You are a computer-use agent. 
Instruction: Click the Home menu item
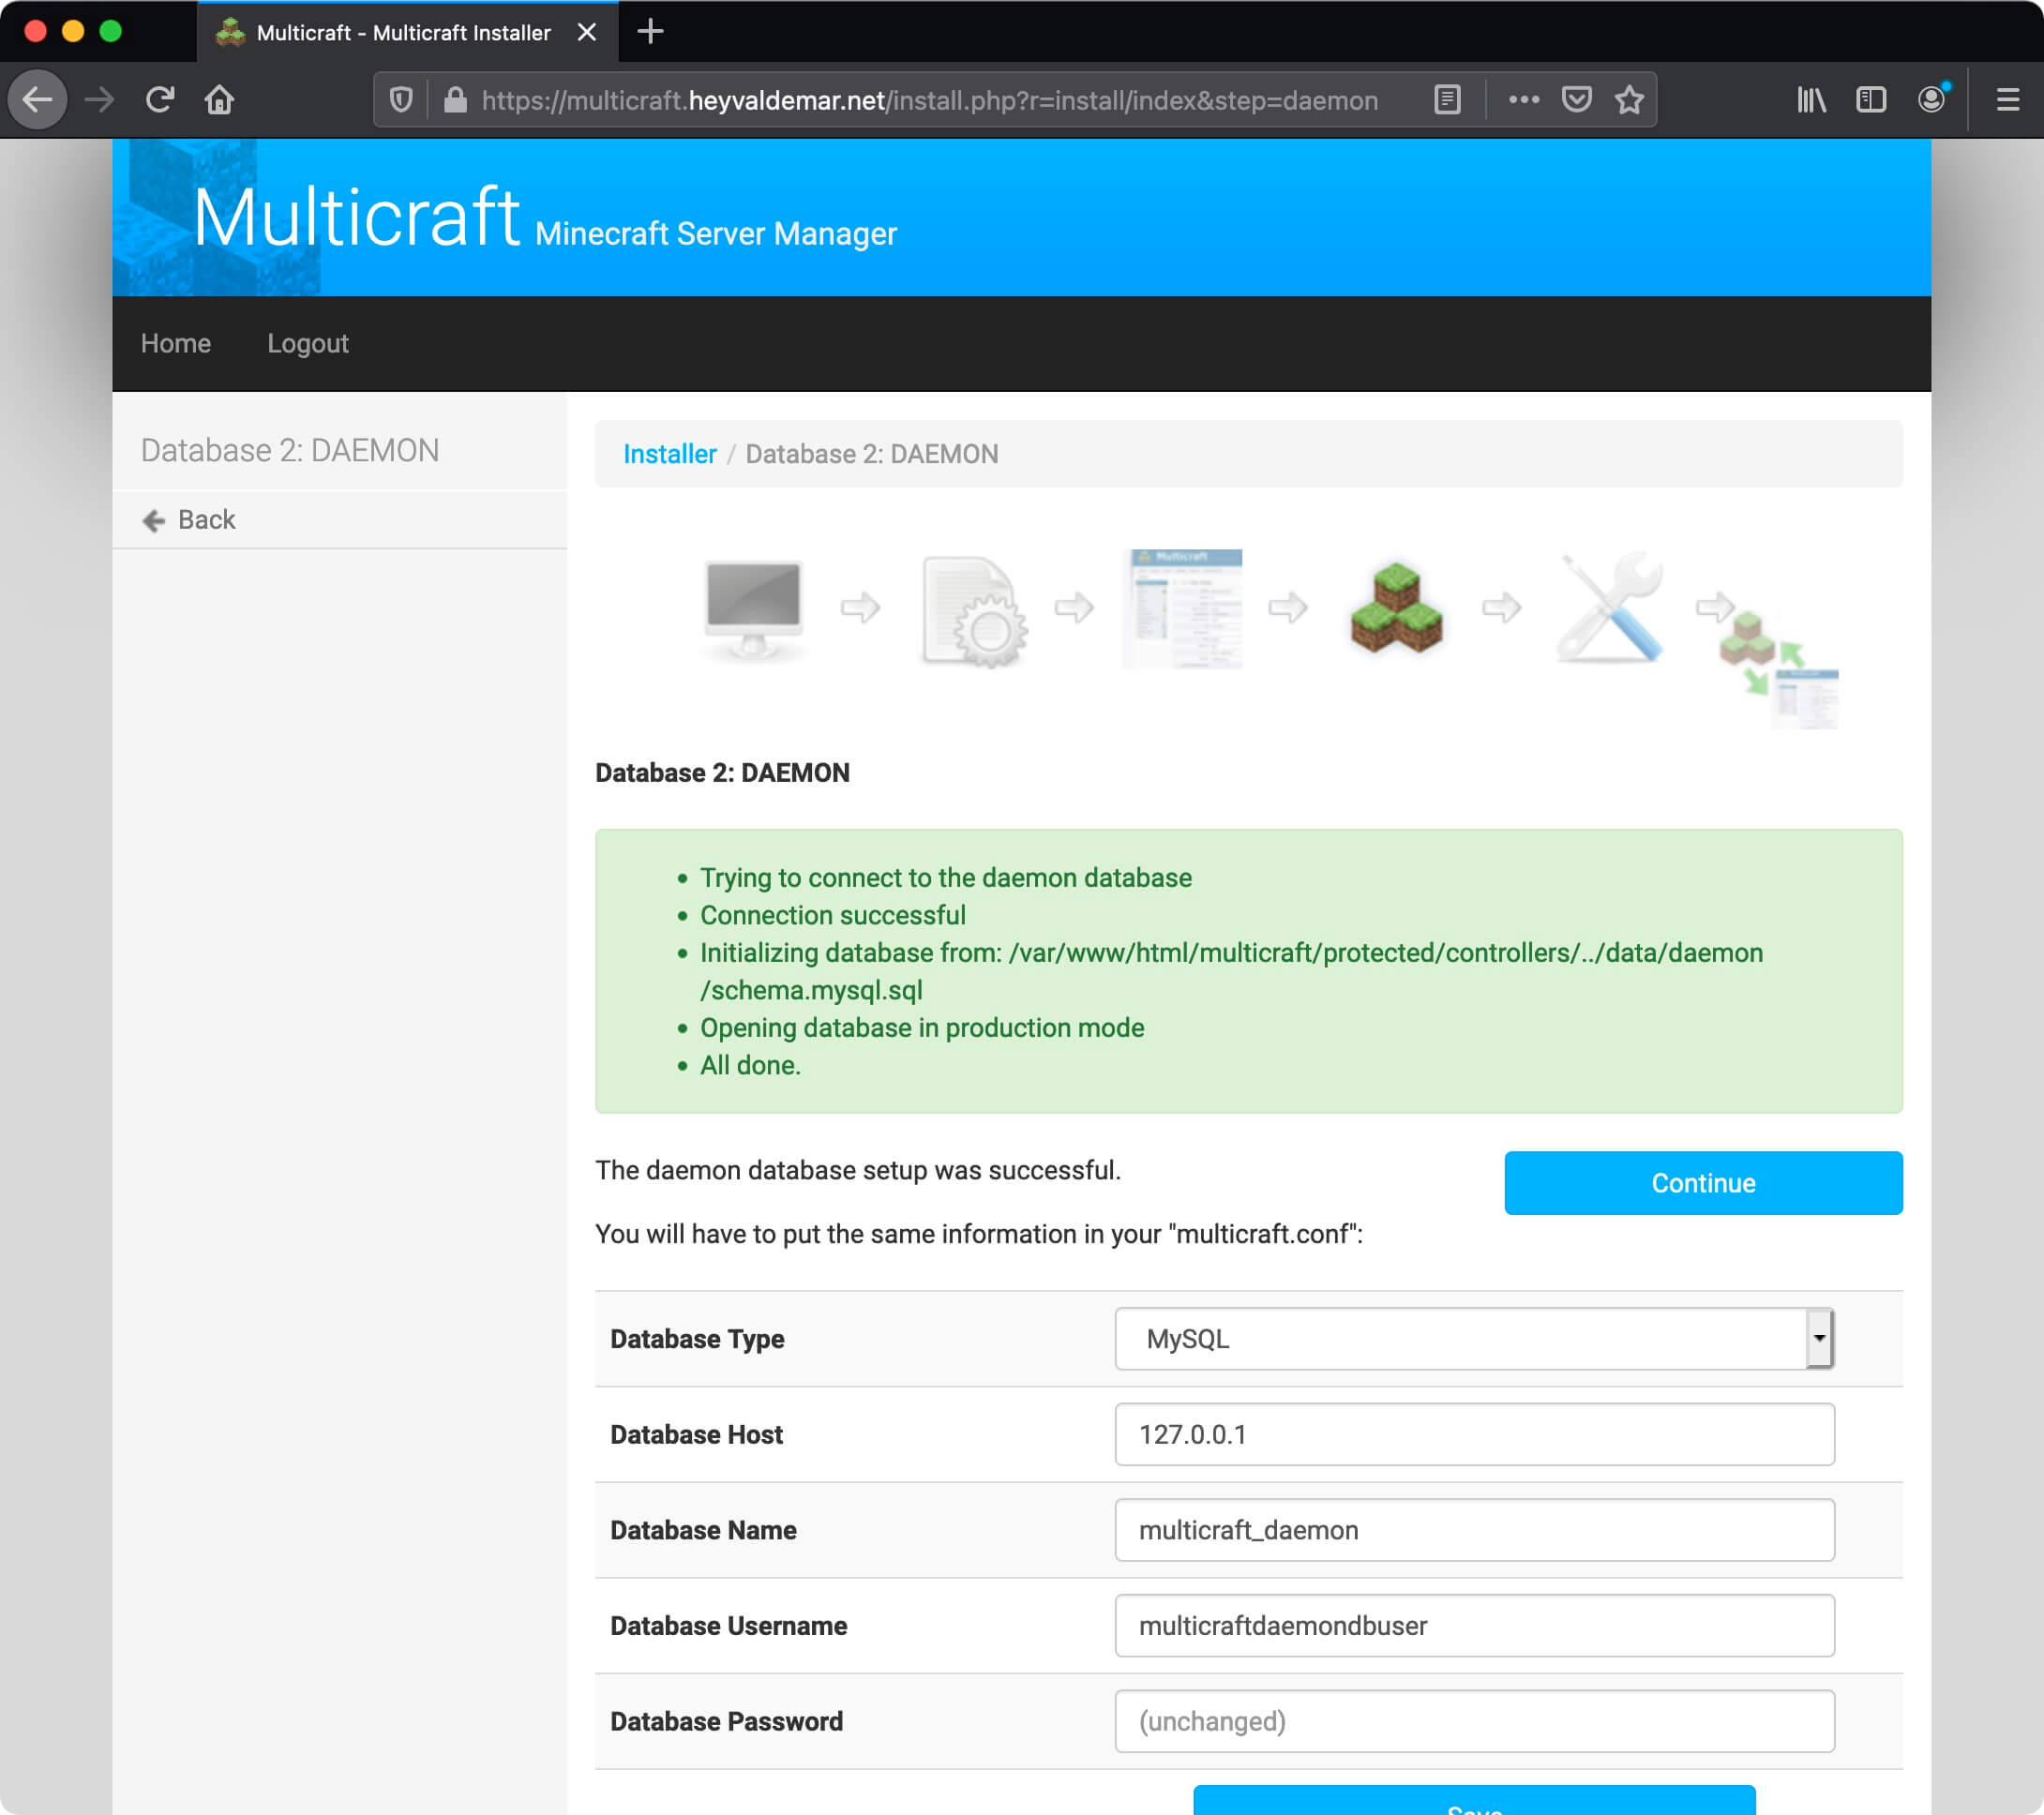pos(175,341)
